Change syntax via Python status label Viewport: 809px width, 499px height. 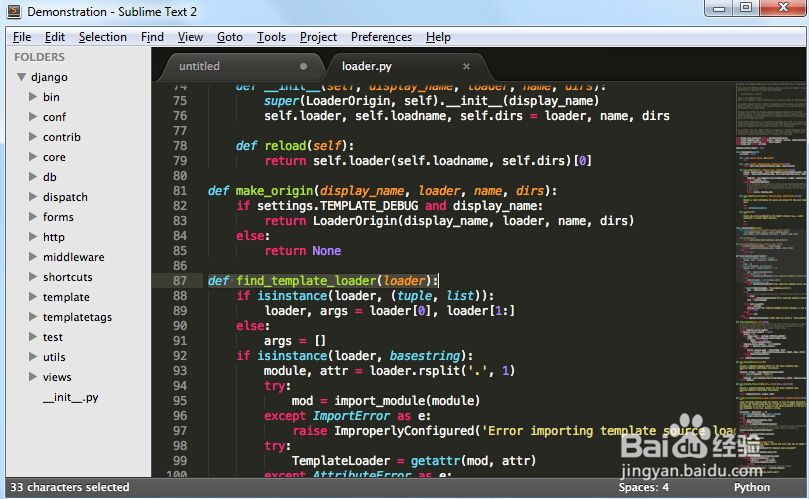pos(752,487)
